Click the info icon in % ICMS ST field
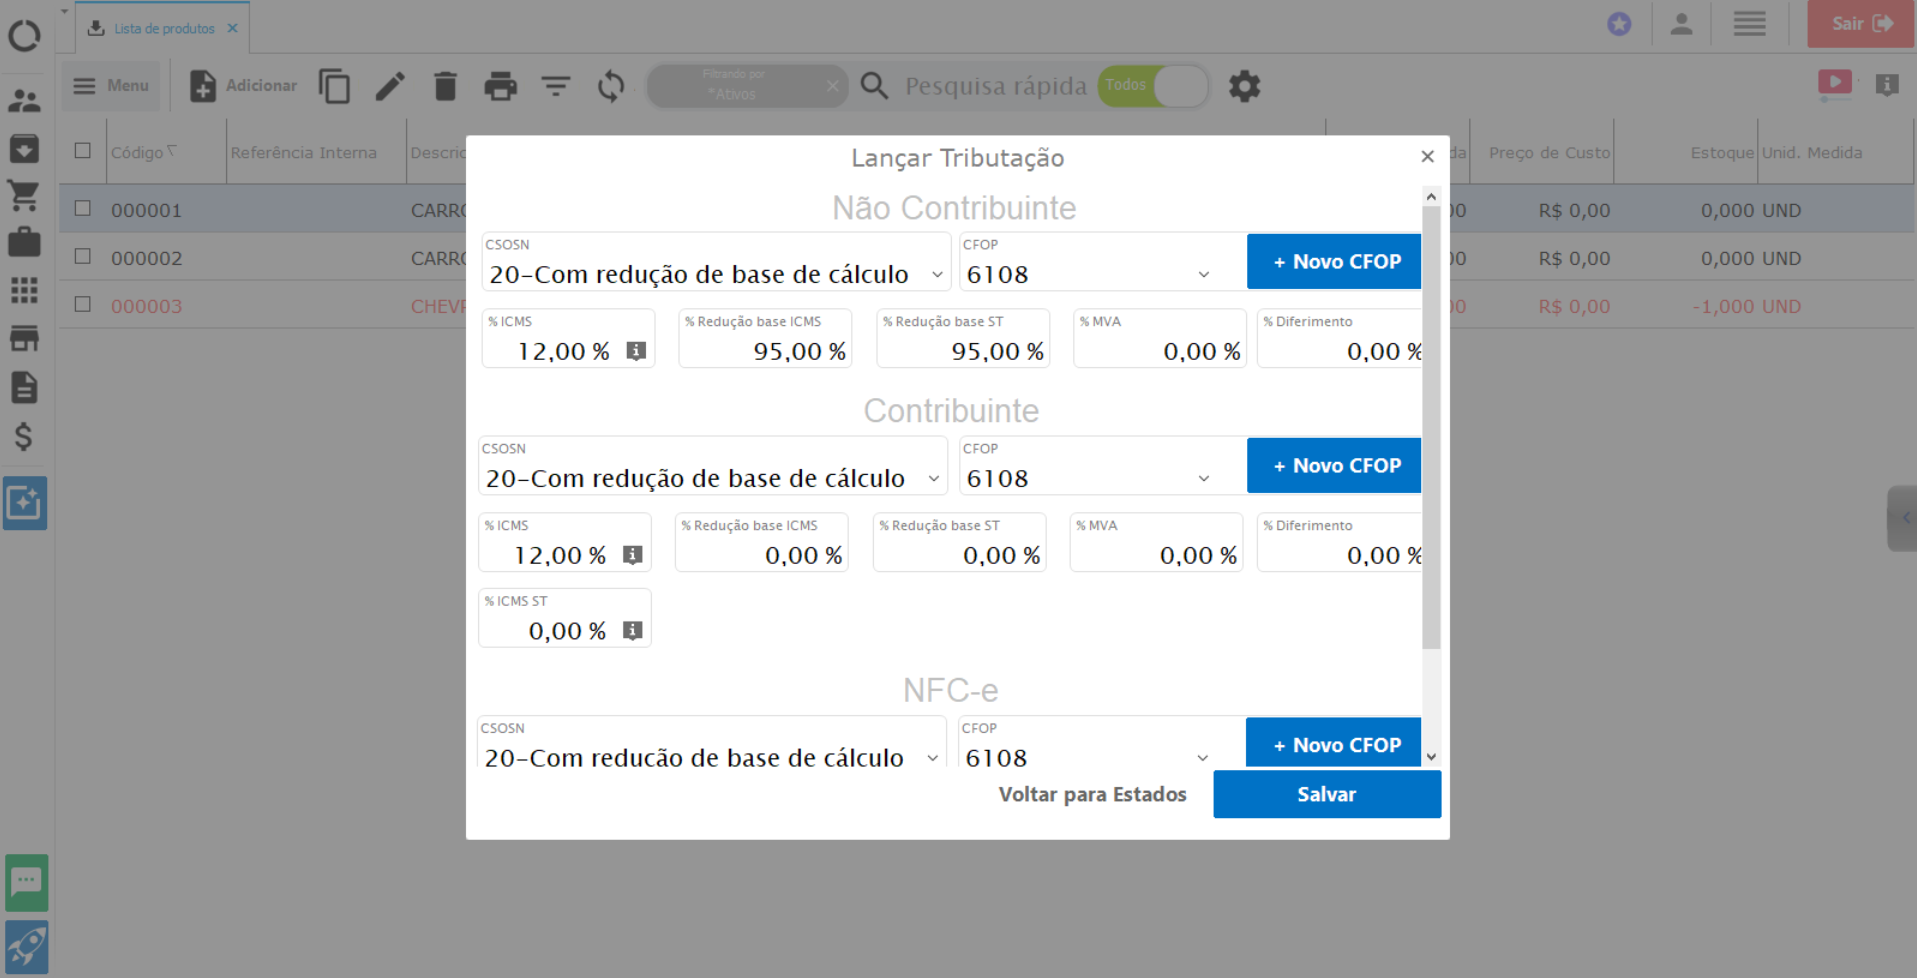Image resolution: width=1917 pixels, height=978 pixels. (x=632, y=631)
